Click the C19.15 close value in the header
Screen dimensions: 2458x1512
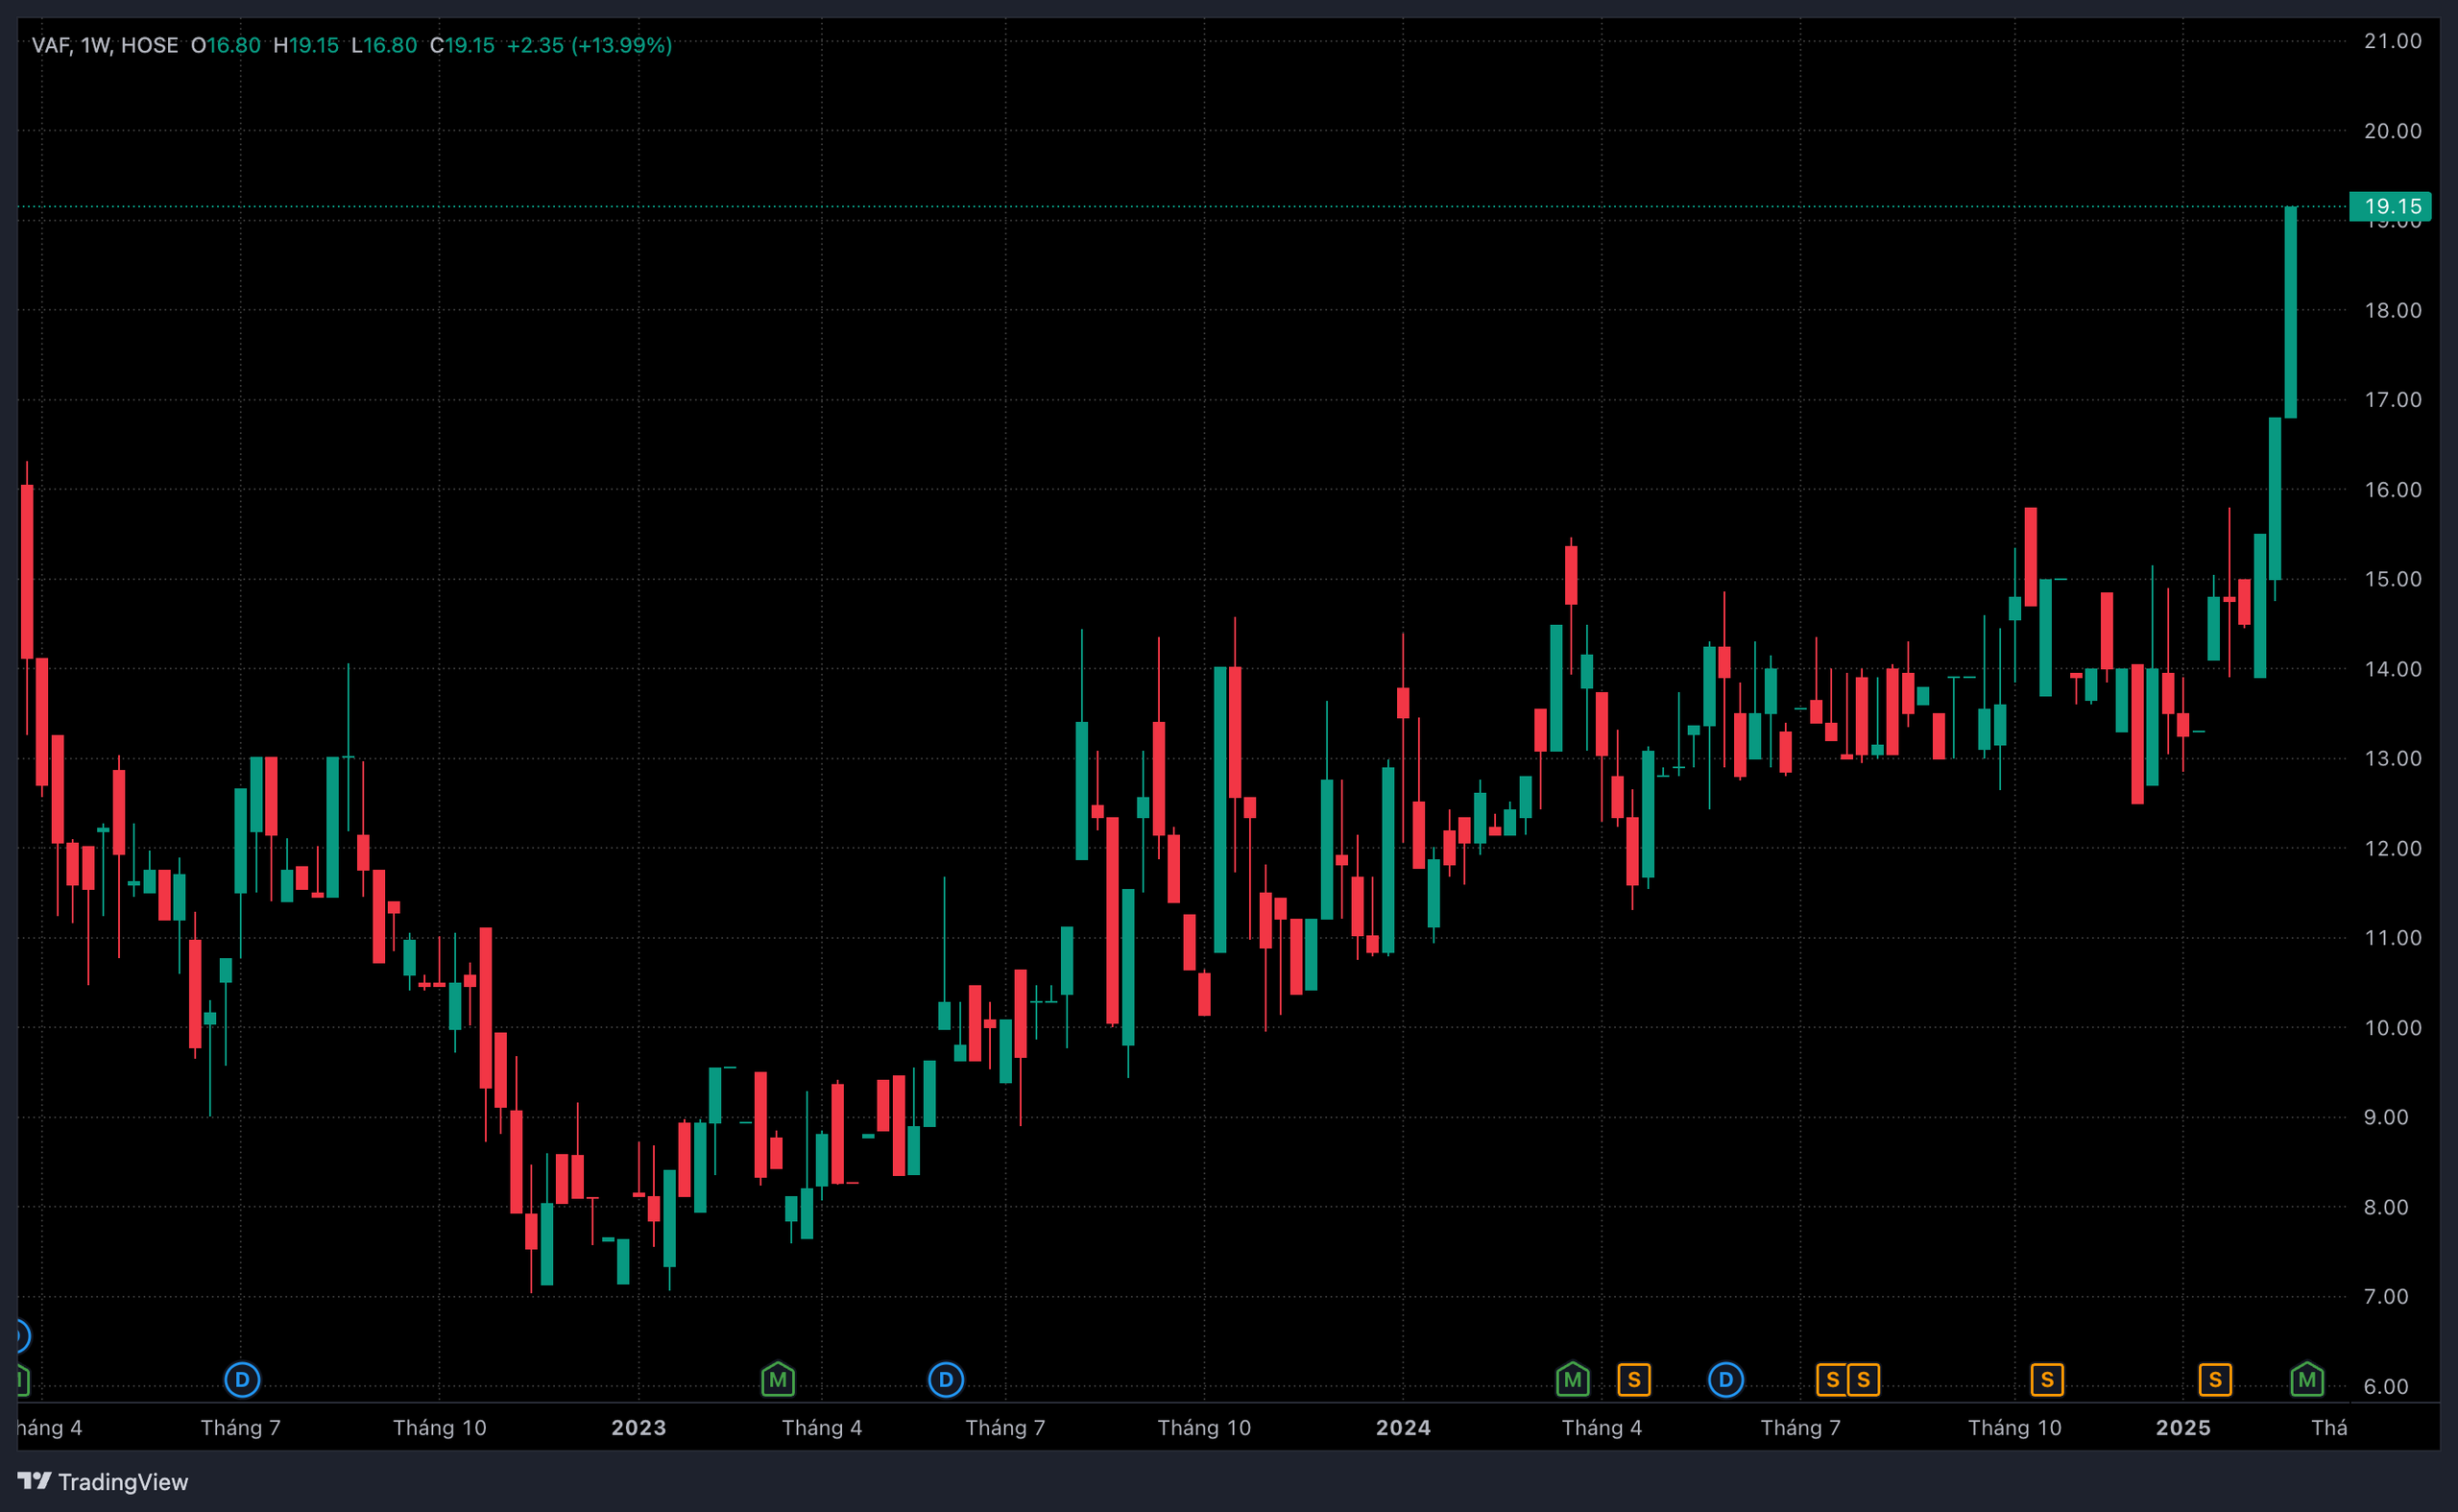(x=462, y=45)
